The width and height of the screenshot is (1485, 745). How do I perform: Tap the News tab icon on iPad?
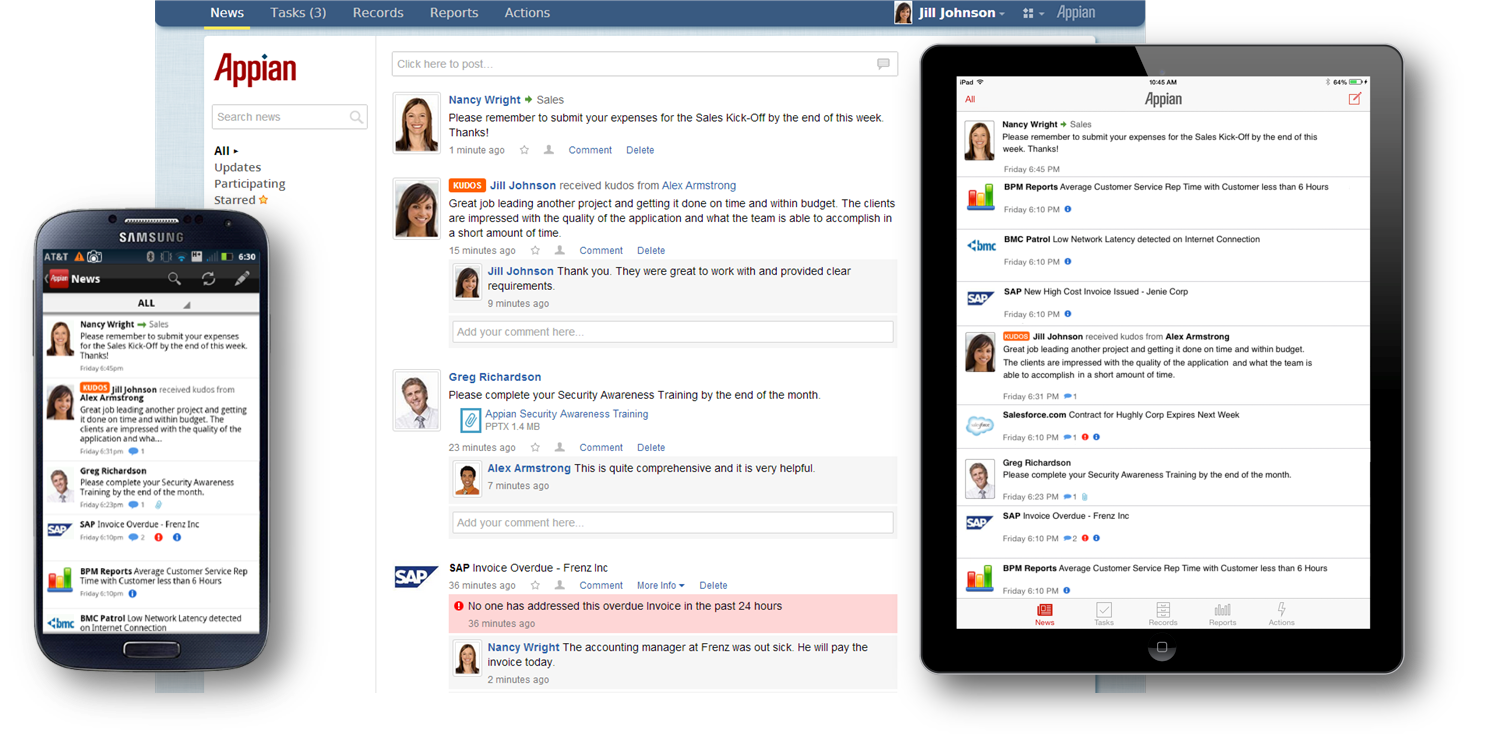(x=1044, y=614)
